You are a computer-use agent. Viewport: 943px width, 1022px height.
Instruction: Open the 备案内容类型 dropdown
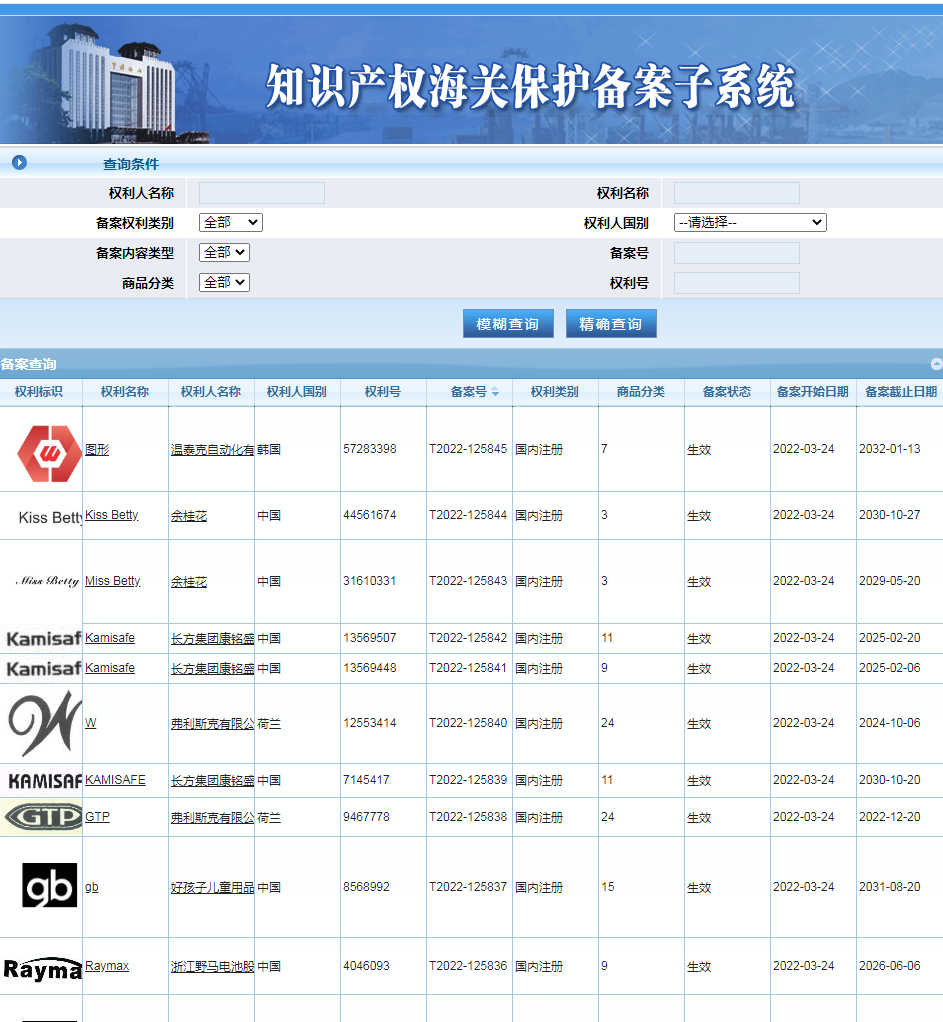coord(224,252)
